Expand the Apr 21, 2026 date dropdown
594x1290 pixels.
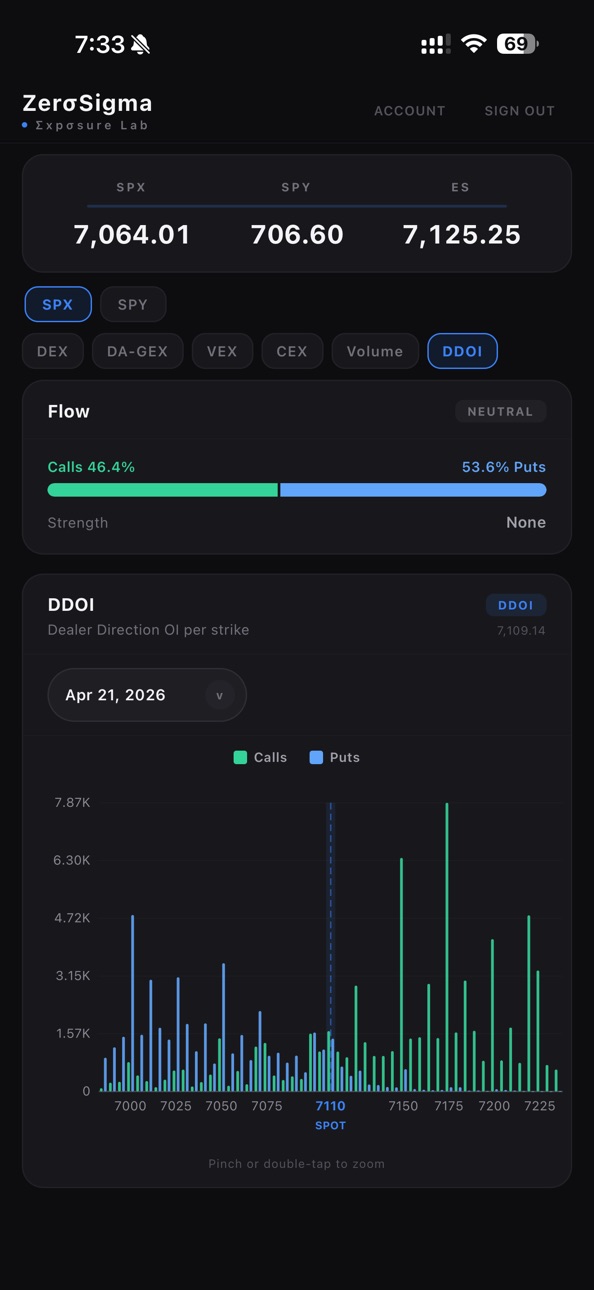click(x=147, y=695)
